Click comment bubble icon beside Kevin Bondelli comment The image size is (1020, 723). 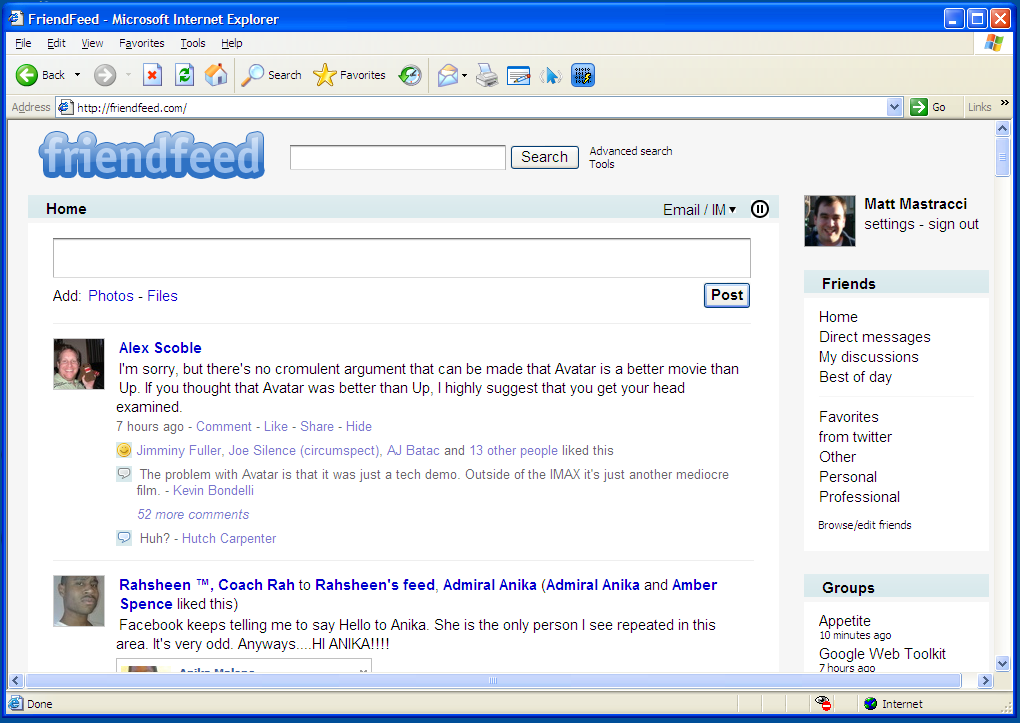pos(124,473)
